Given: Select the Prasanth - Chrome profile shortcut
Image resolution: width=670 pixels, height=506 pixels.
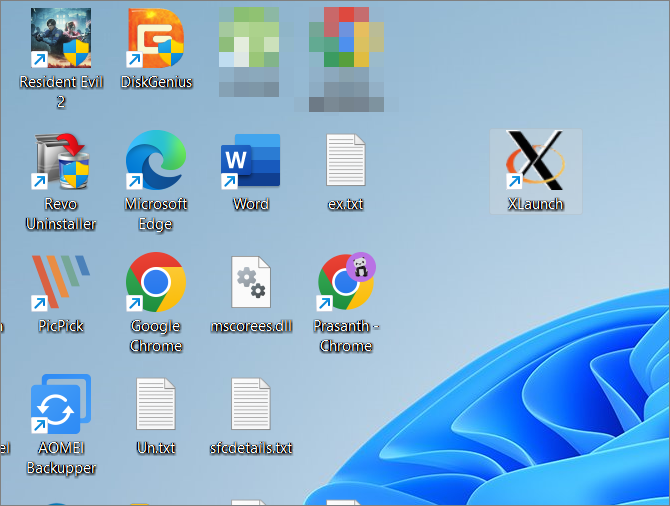Looking at the screenshot, I should click(346, 282).
